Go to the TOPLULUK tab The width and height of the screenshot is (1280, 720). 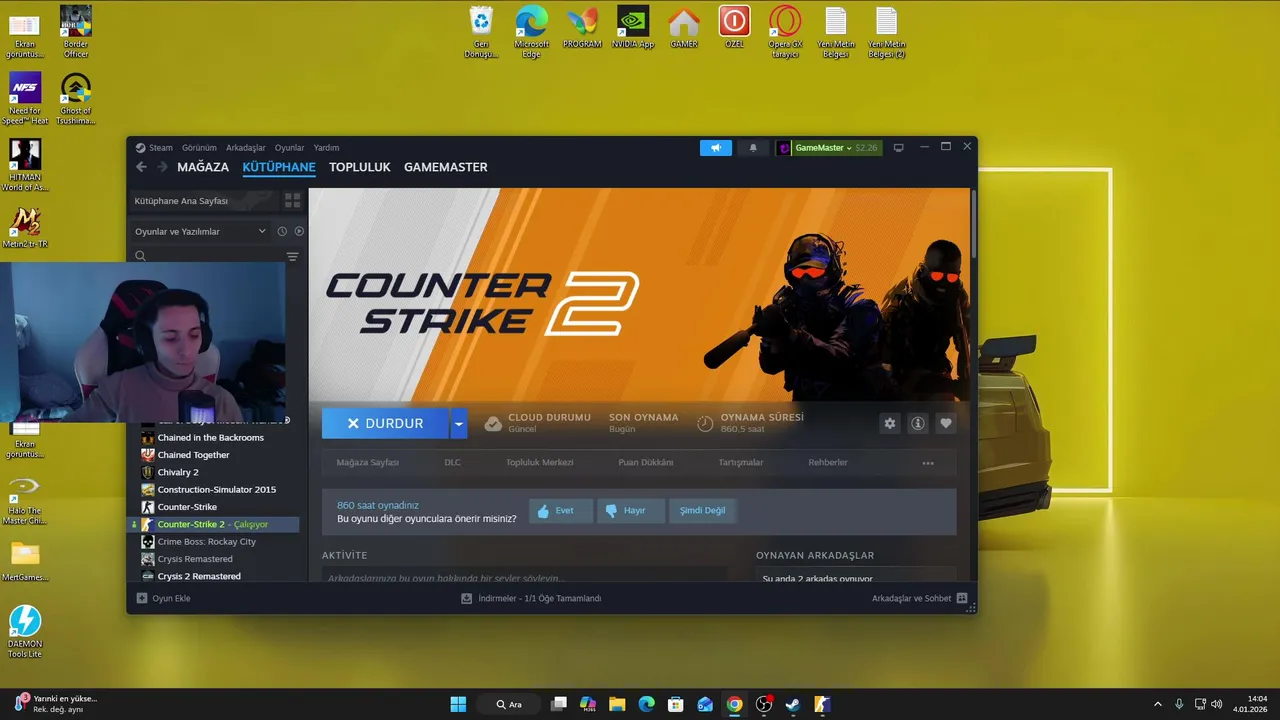click(x=360, y=167)
